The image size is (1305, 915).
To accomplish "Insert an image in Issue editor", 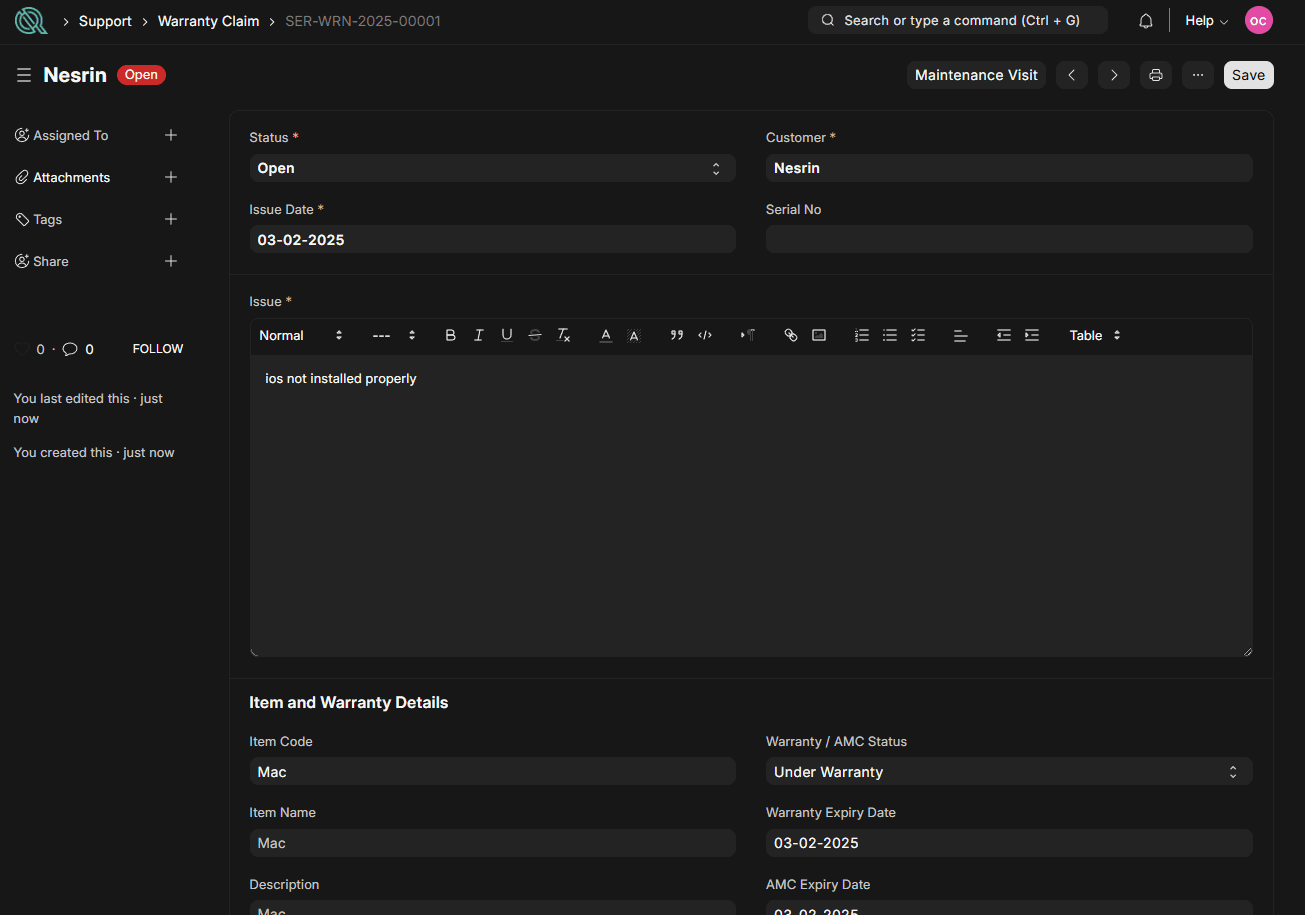I will click(819, 335).
